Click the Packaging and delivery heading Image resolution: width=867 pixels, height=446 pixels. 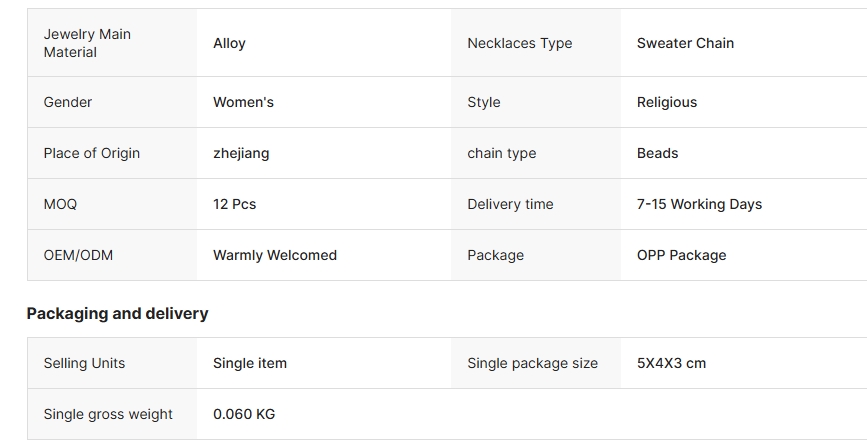(x=117, y=313)
